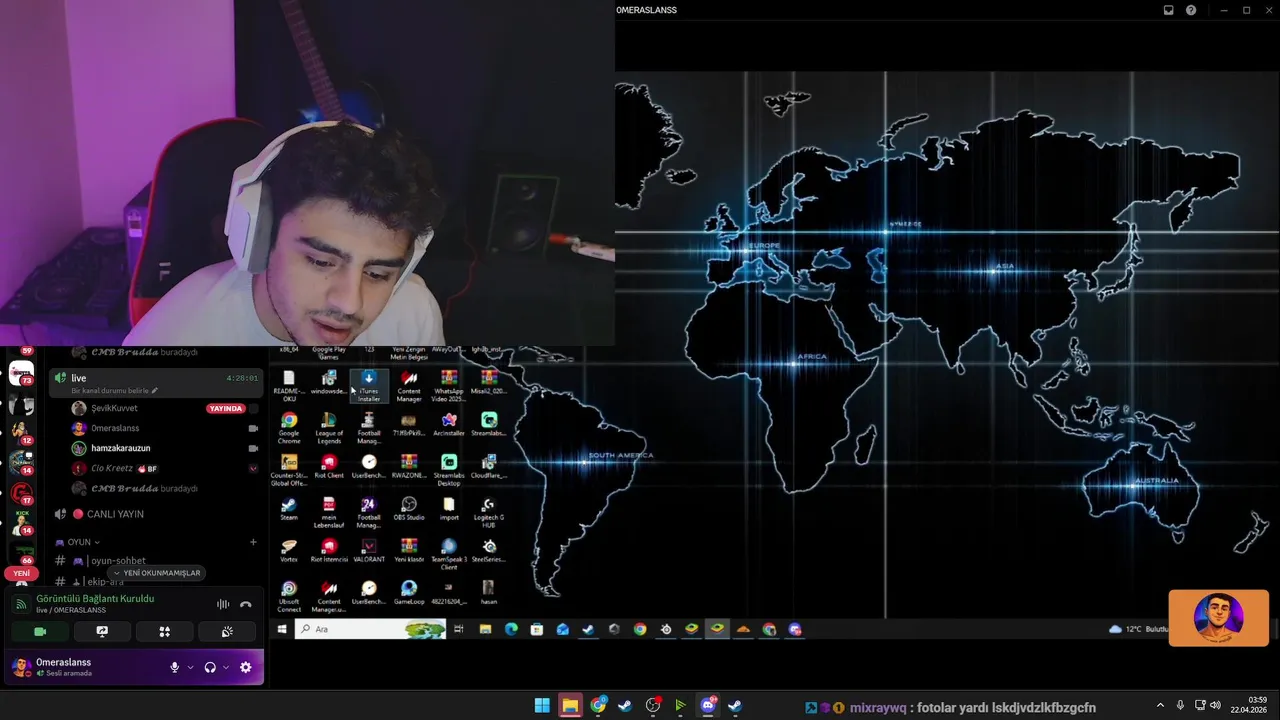Click the streamer avatar overlay thumbnail
This screenshot has width=1280, height=720.
(x=1218, y=618)
